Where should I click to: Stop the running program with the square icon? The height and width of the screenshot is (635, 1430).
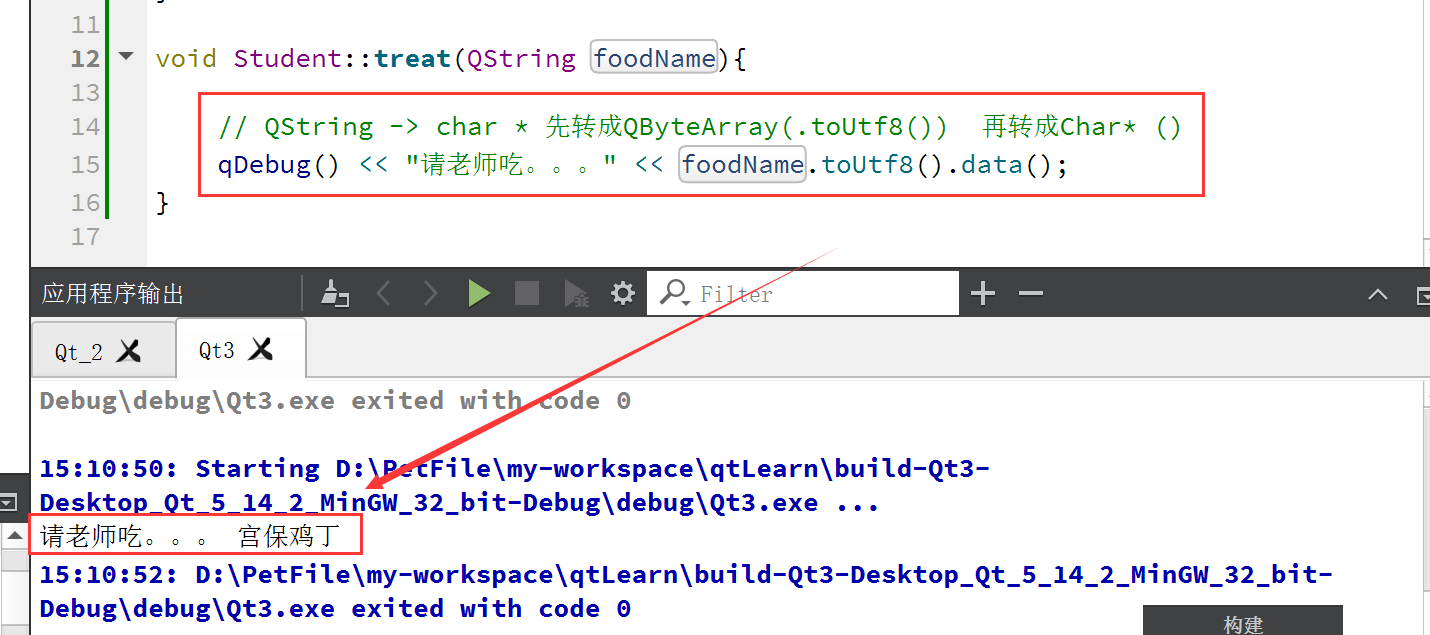[x=527, y=293]
